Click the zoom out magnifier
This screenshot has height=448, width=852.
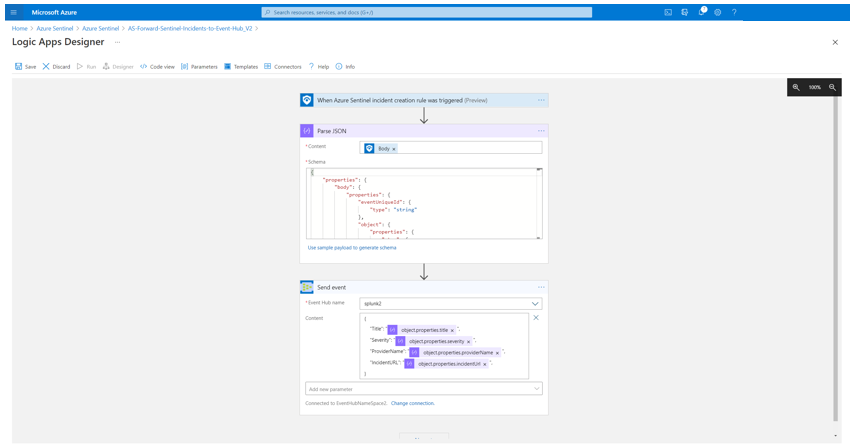click(832, 88)
